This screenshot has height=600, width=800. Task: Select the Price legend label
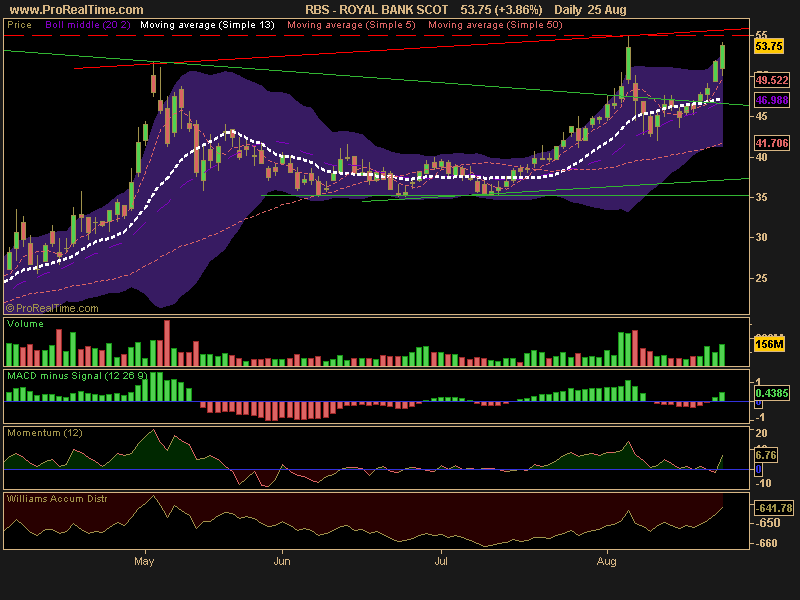click(19, 24)
